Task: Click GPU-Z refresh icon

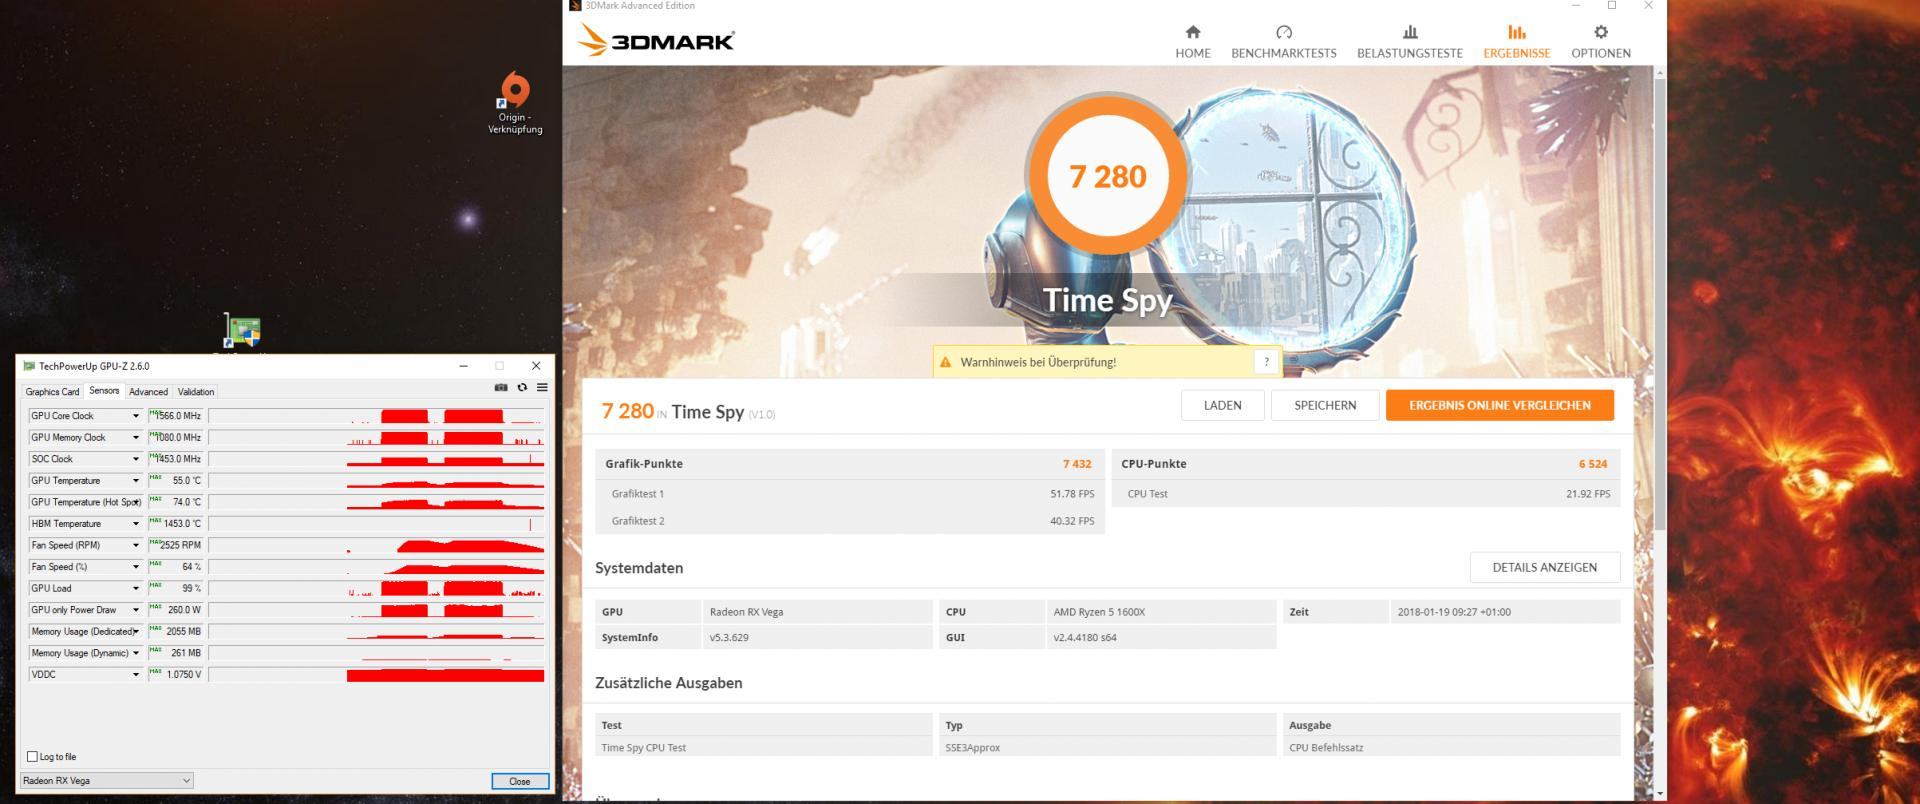Action: coord(522,387)
